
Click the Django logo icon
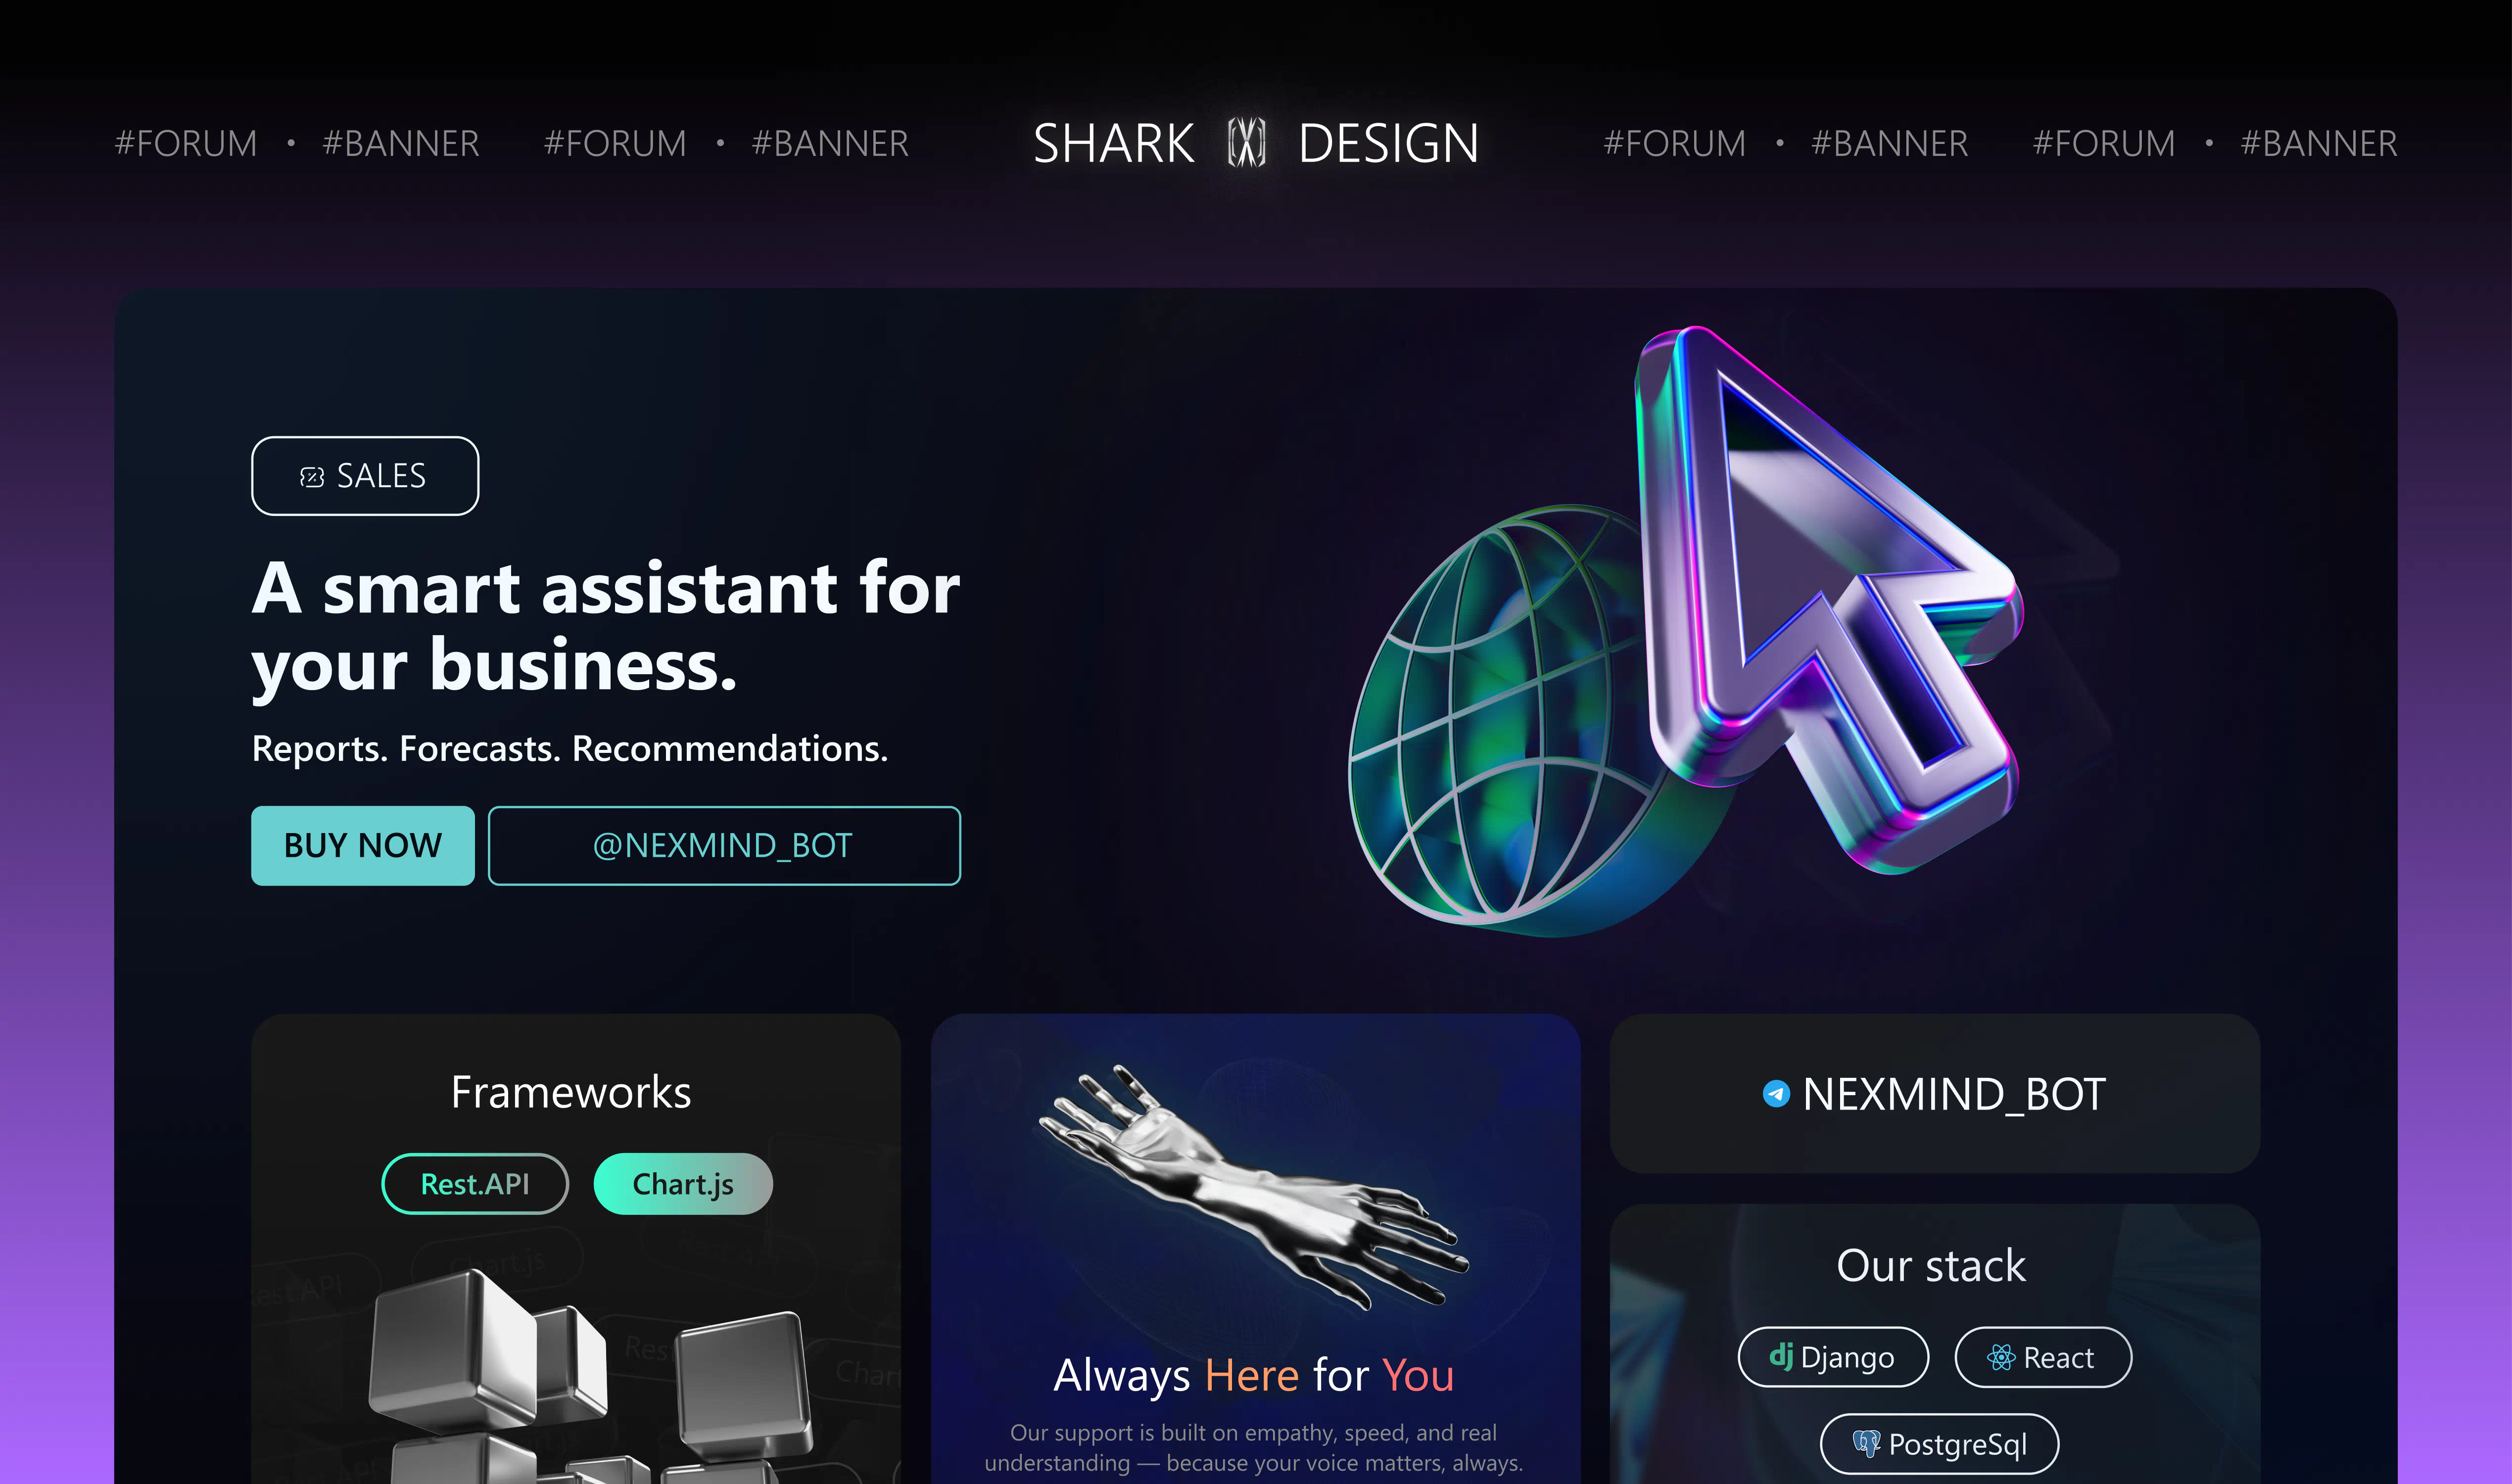coord(1781,1356)
